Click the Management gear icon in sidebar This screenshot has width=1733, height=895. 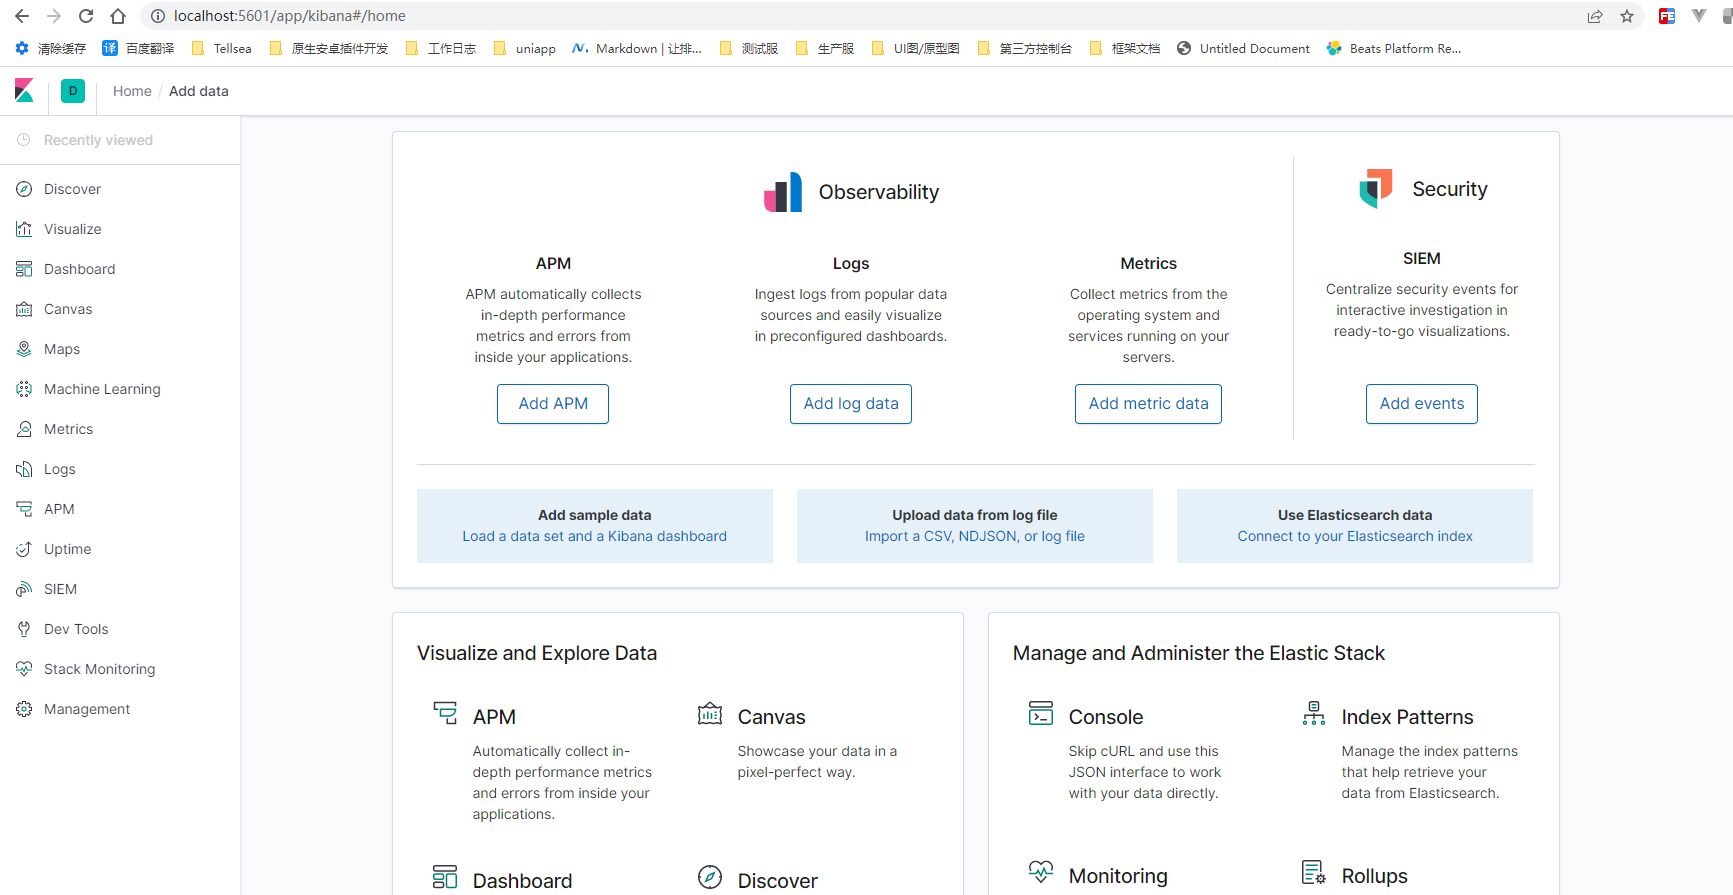pyautogui.click(x=24, y=709)
